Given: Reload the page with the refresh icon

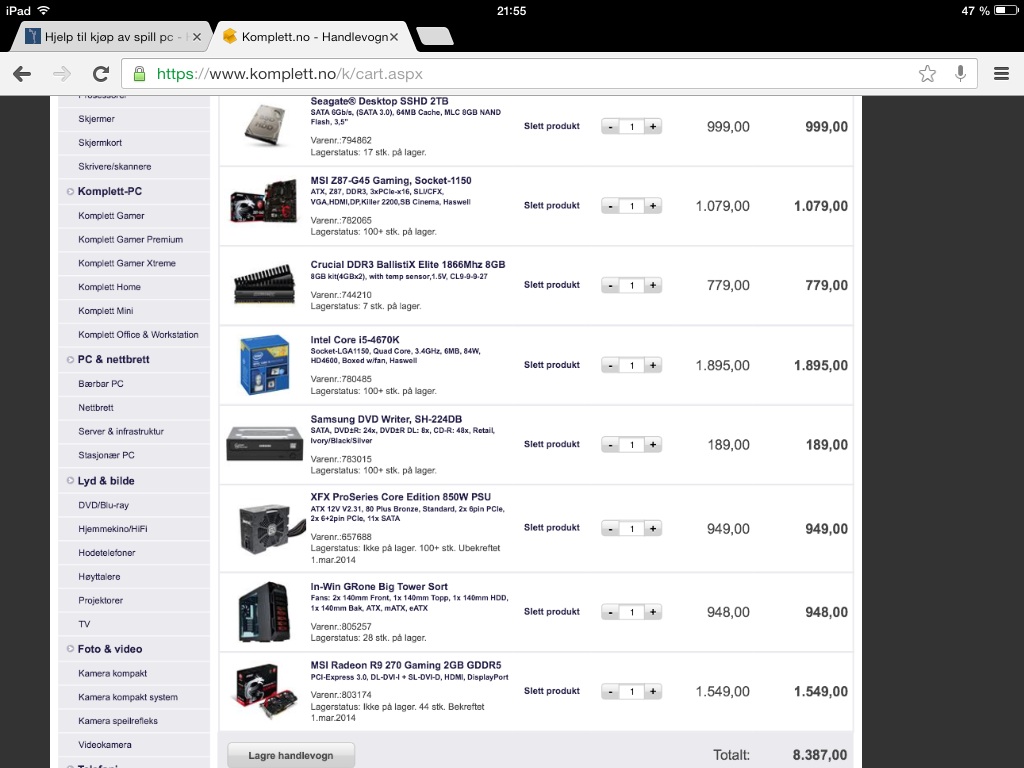Looking at the screenshot, I should click(101, 74).
